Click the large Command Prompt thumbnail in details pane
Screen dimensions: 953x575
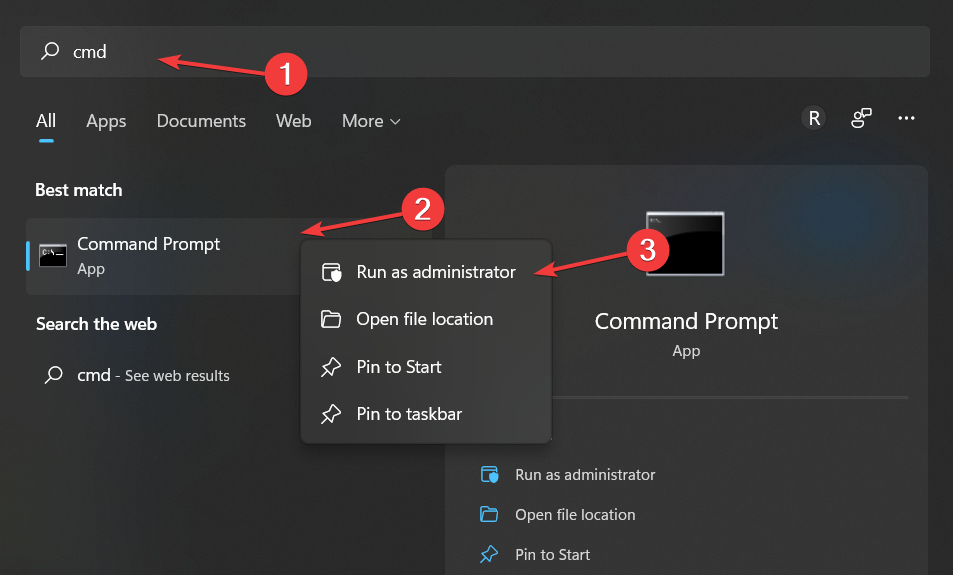click(x=685, y=244)
